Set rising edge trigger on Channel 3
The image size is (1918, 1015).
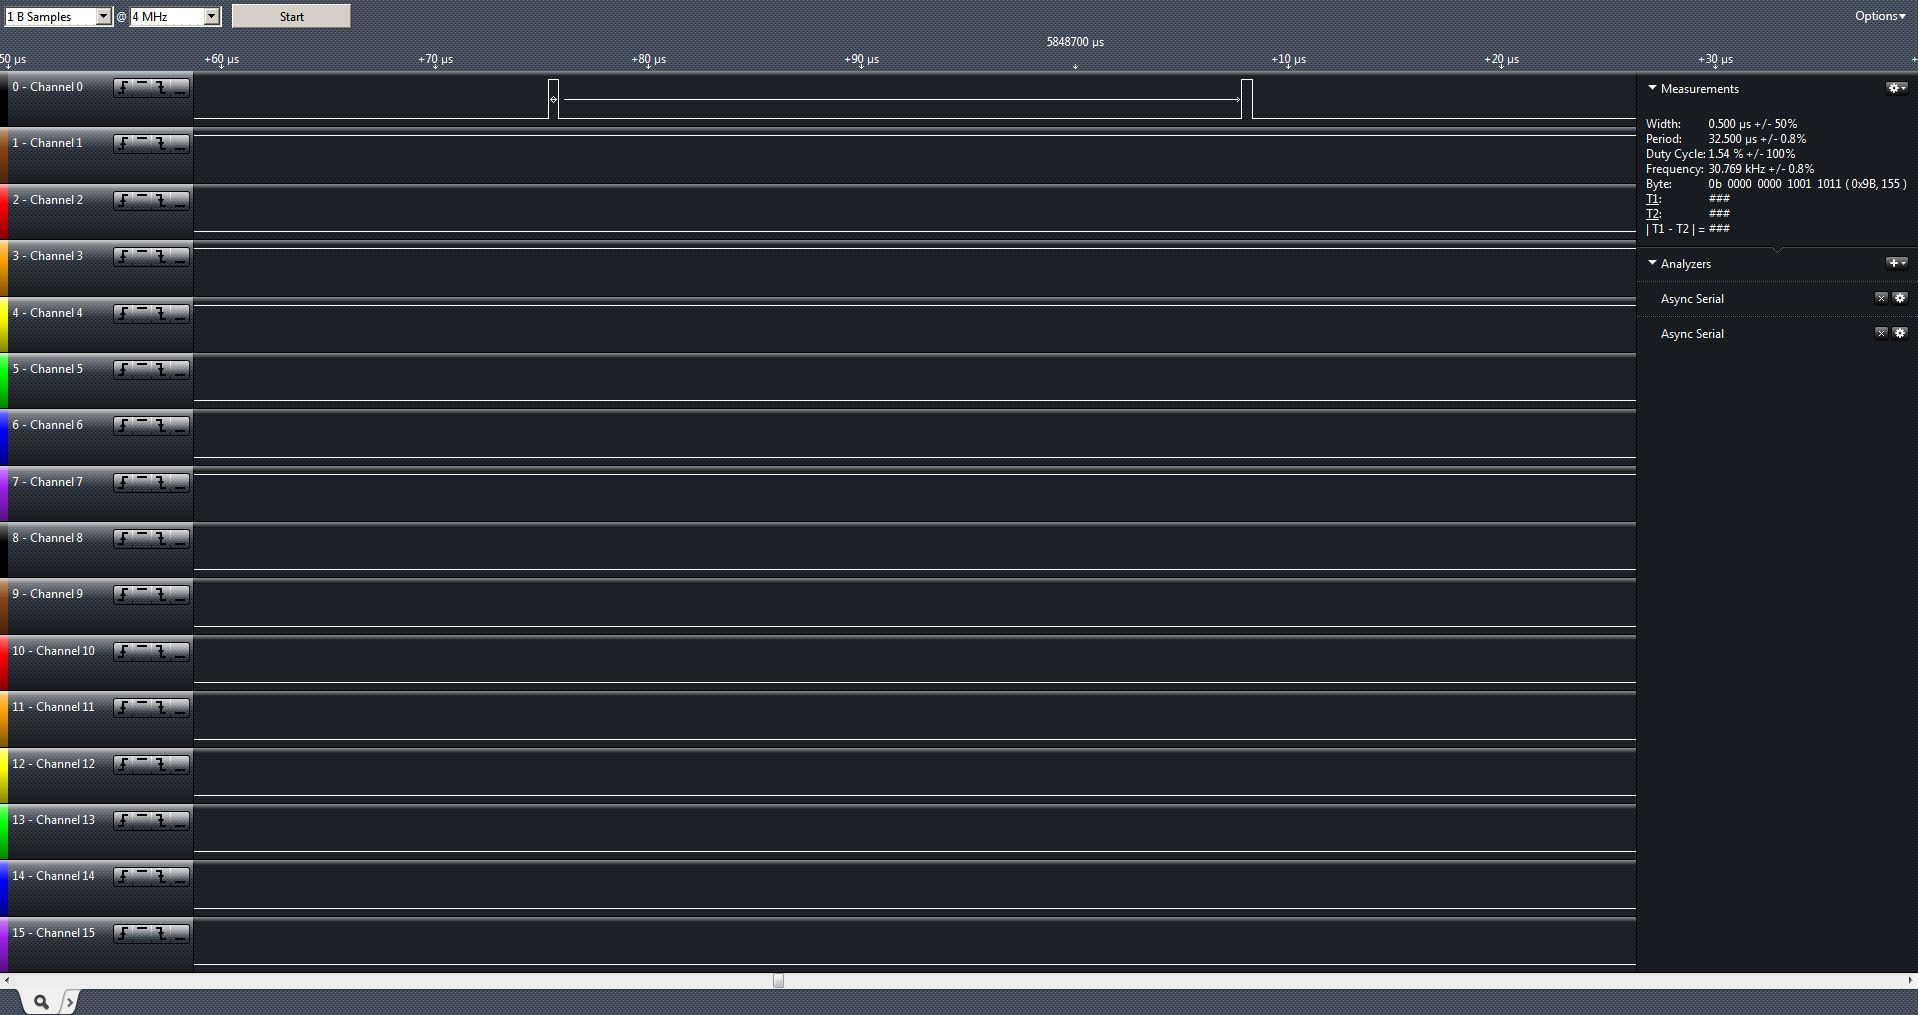(124, 257)
